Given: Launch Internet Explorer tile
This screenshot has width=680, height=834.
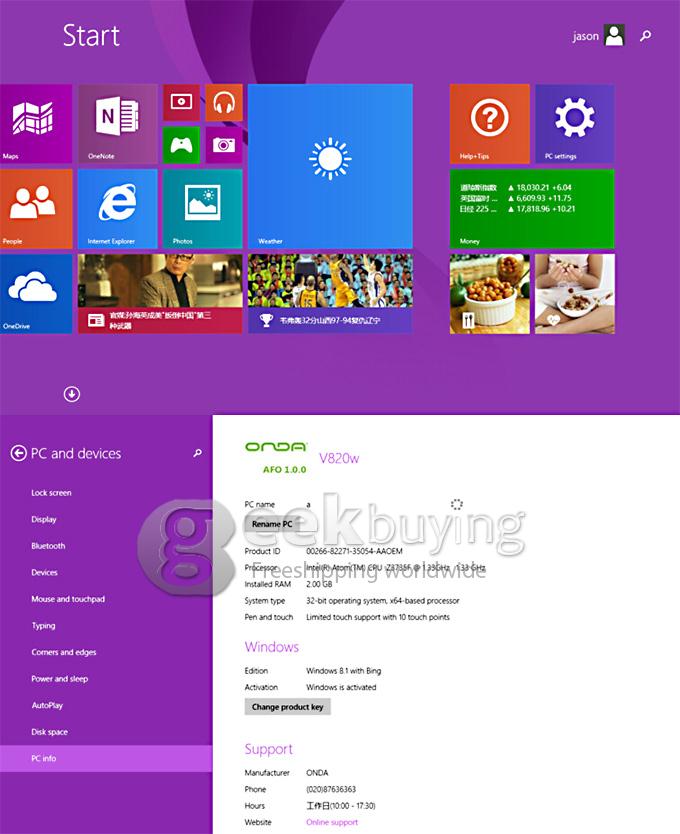Looking at the screenshot, I should point(118,208).
